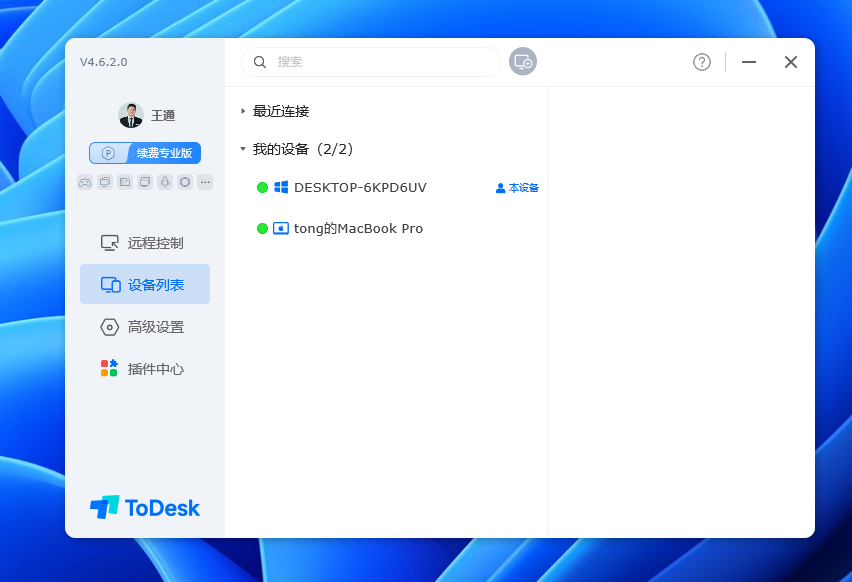Select 设备列表 in the sidebar
This screenshot has width=852, height=582.
point(145,284)
